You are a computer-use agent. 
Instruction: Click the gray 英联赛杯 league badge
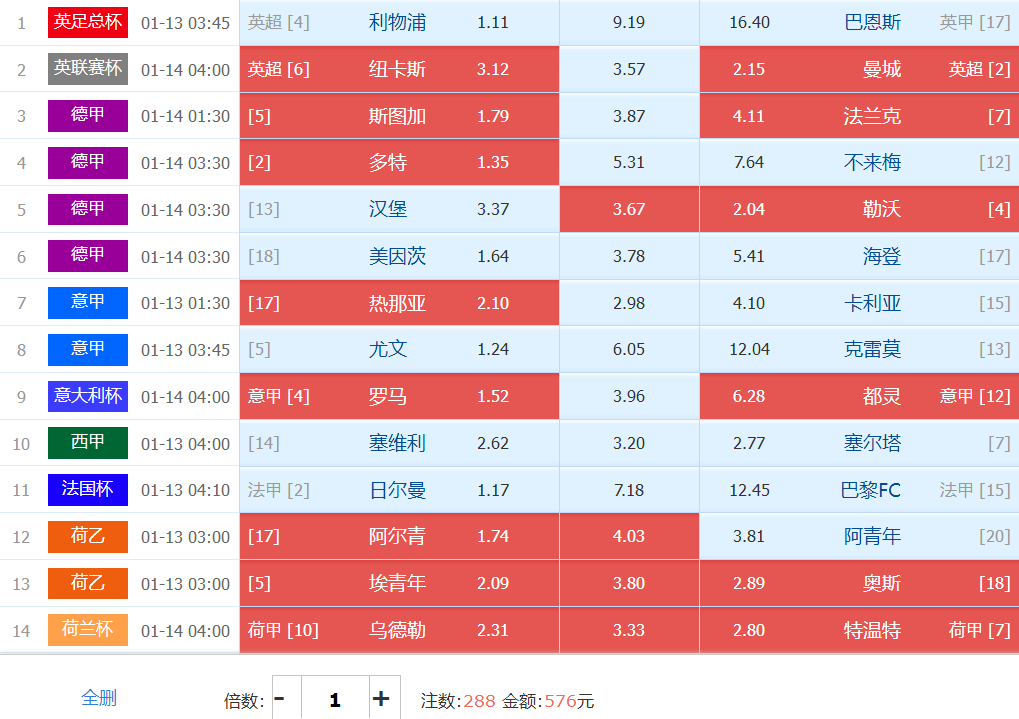[88, 69]
